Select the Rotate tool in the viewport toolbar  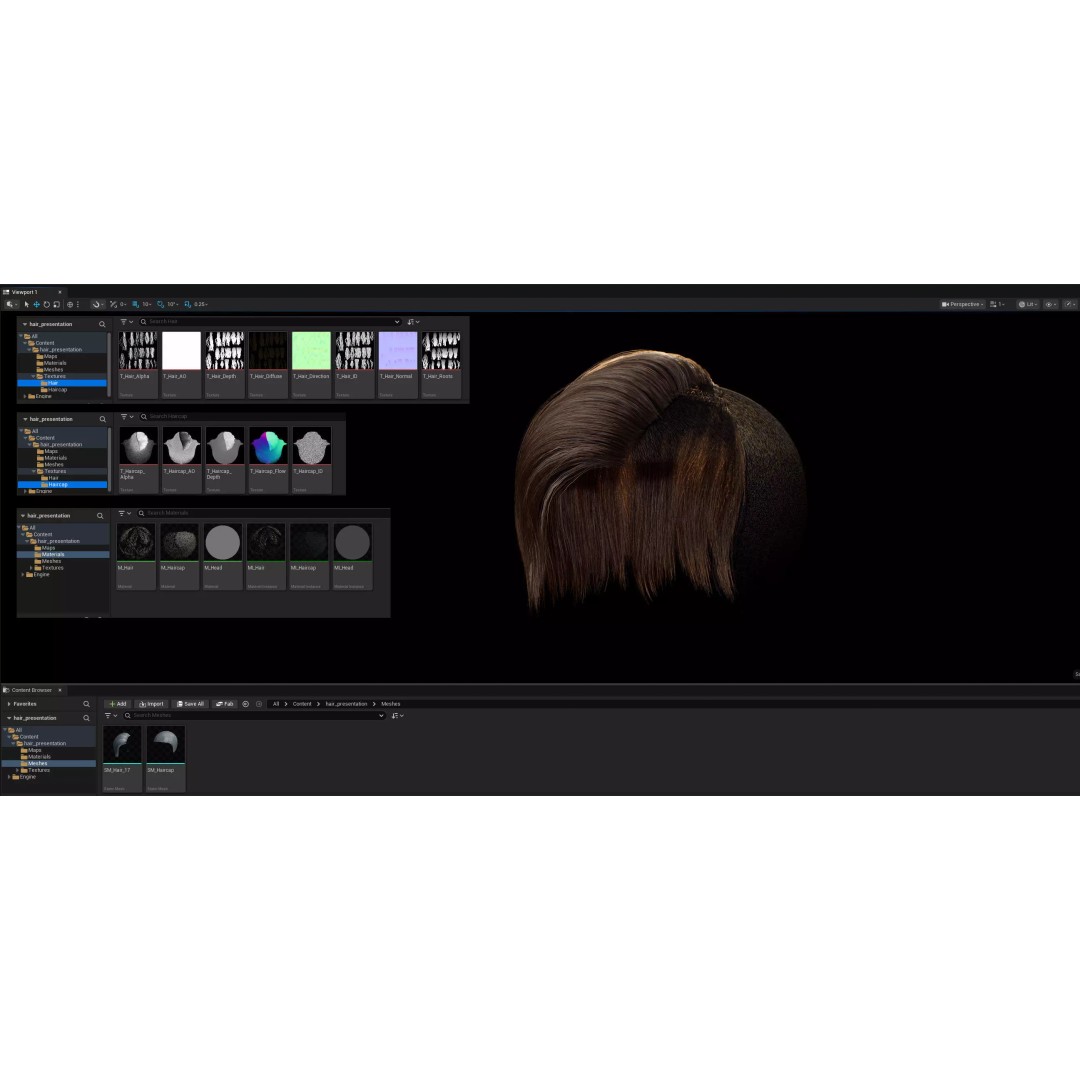46,304
